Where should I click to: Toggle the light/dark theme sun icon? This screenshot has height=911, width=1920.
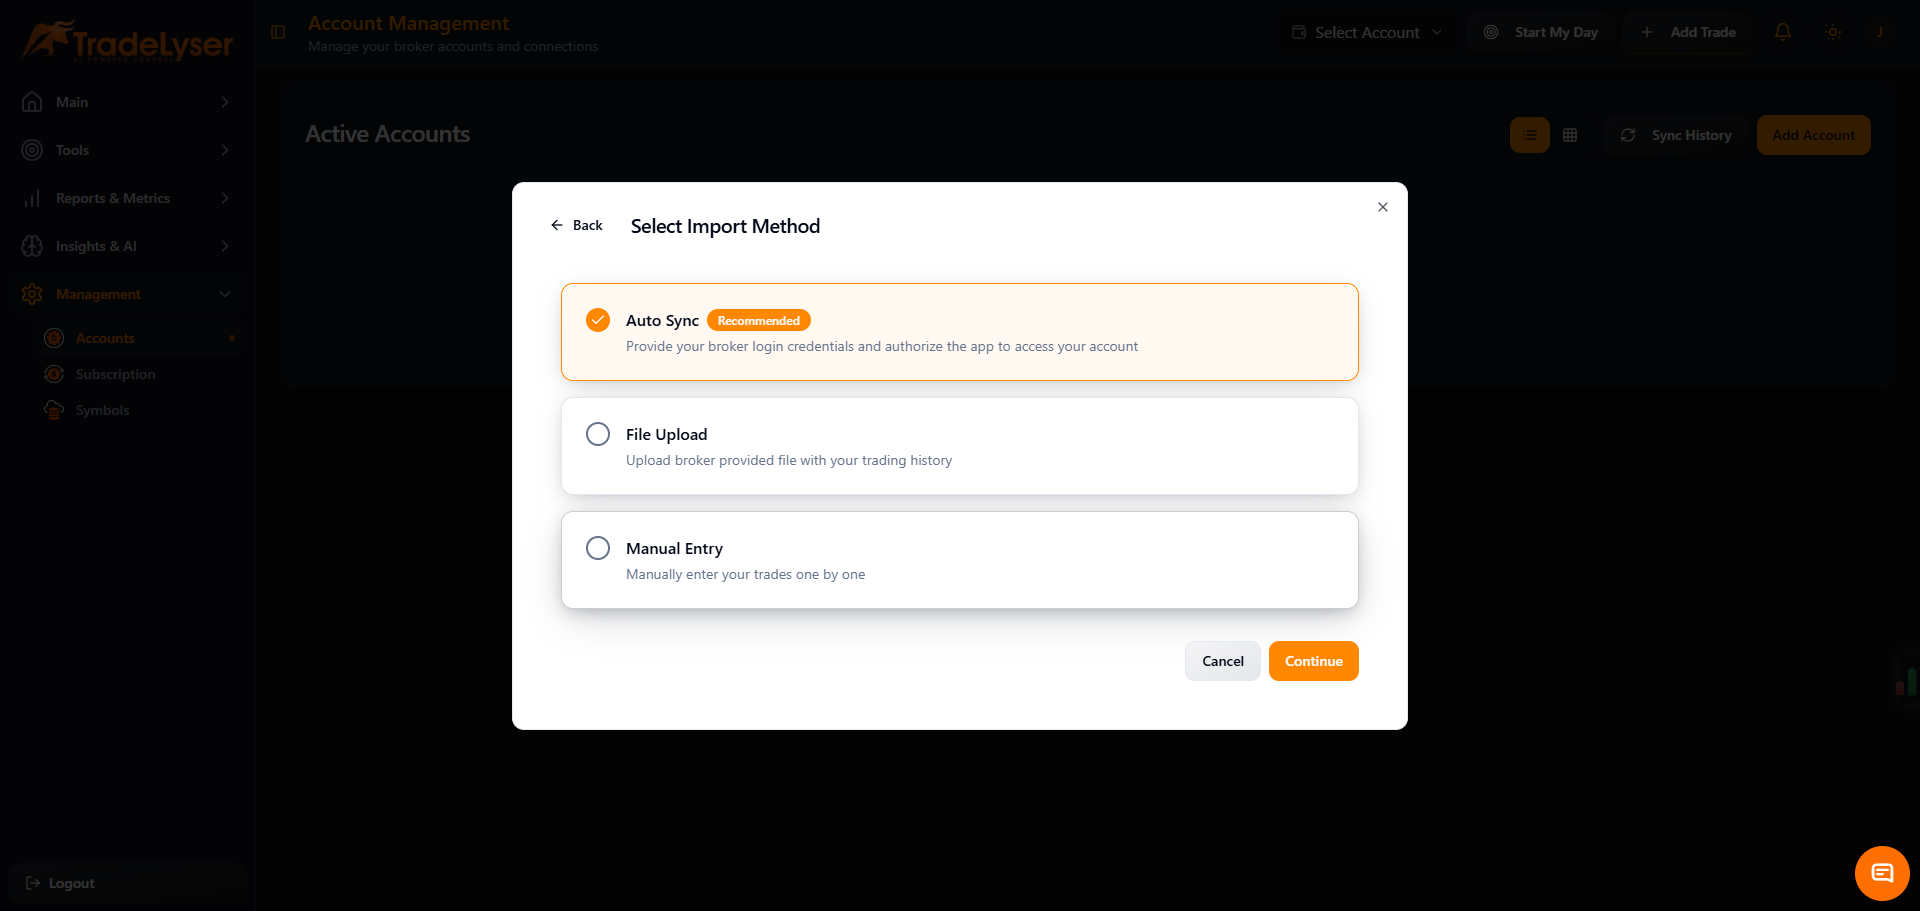click(1833, 32)
